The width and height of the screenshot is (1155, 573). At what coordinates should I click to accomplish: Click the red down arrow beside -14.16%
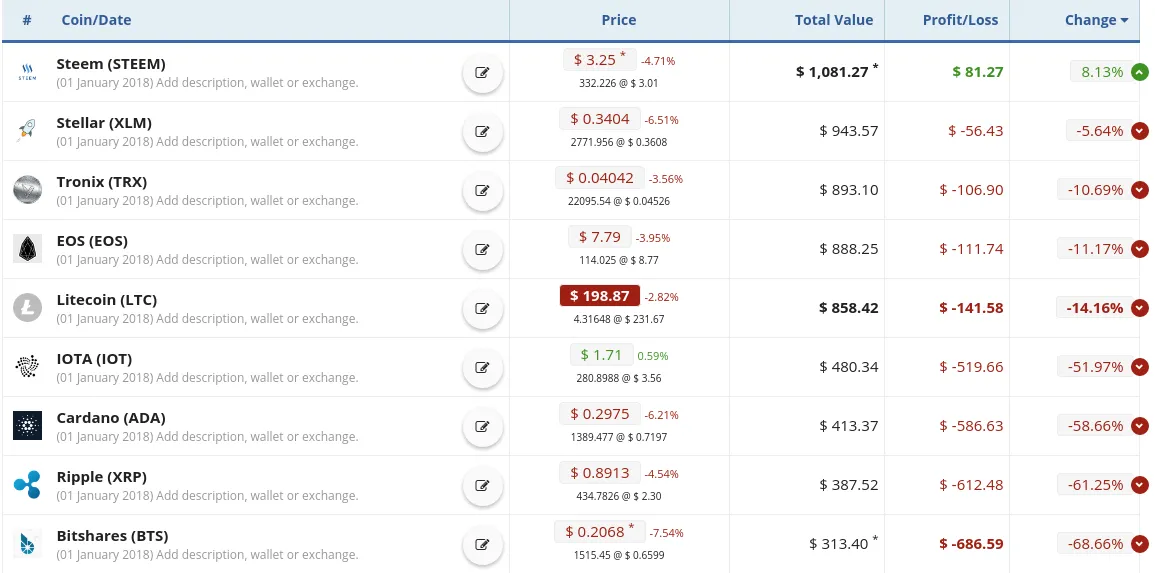tap(1140, 308)
